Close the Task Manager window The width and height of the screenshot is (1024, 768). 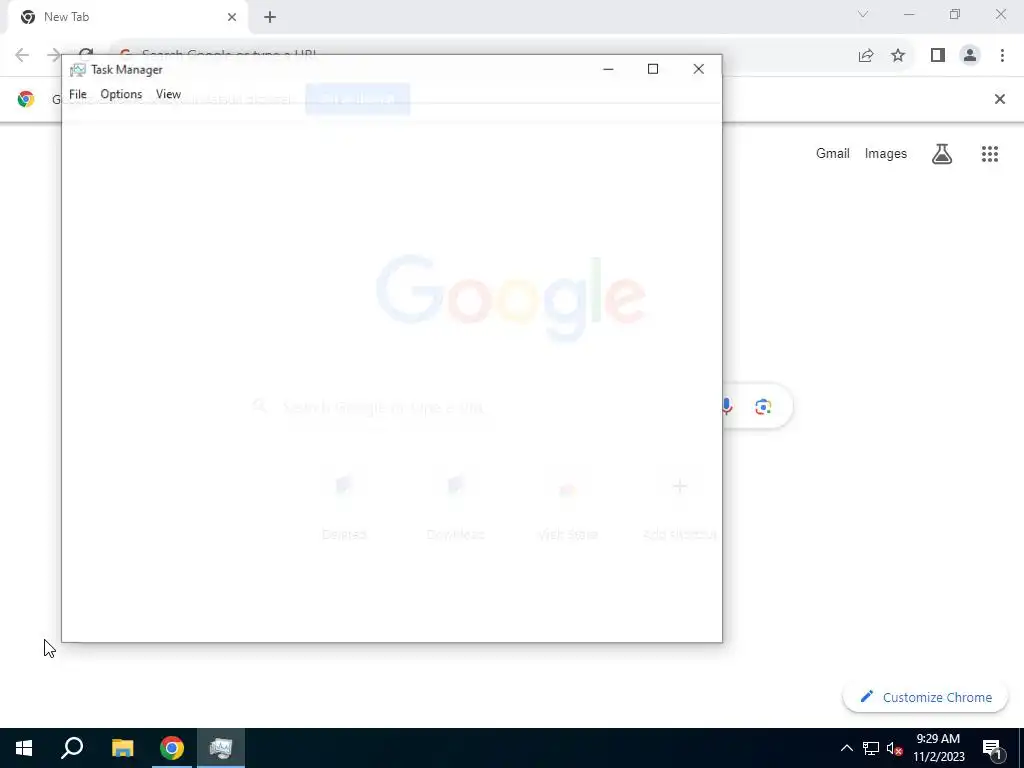click(x=699, y=69)
